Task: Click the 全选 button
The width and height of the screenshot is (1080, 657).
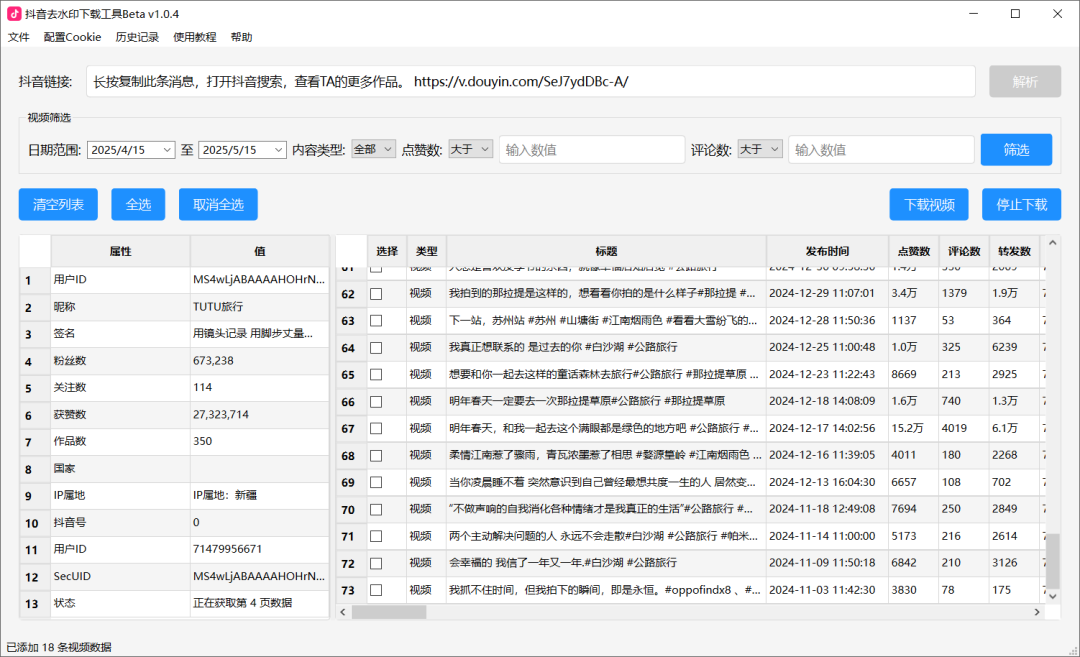Action: point(138,205)
